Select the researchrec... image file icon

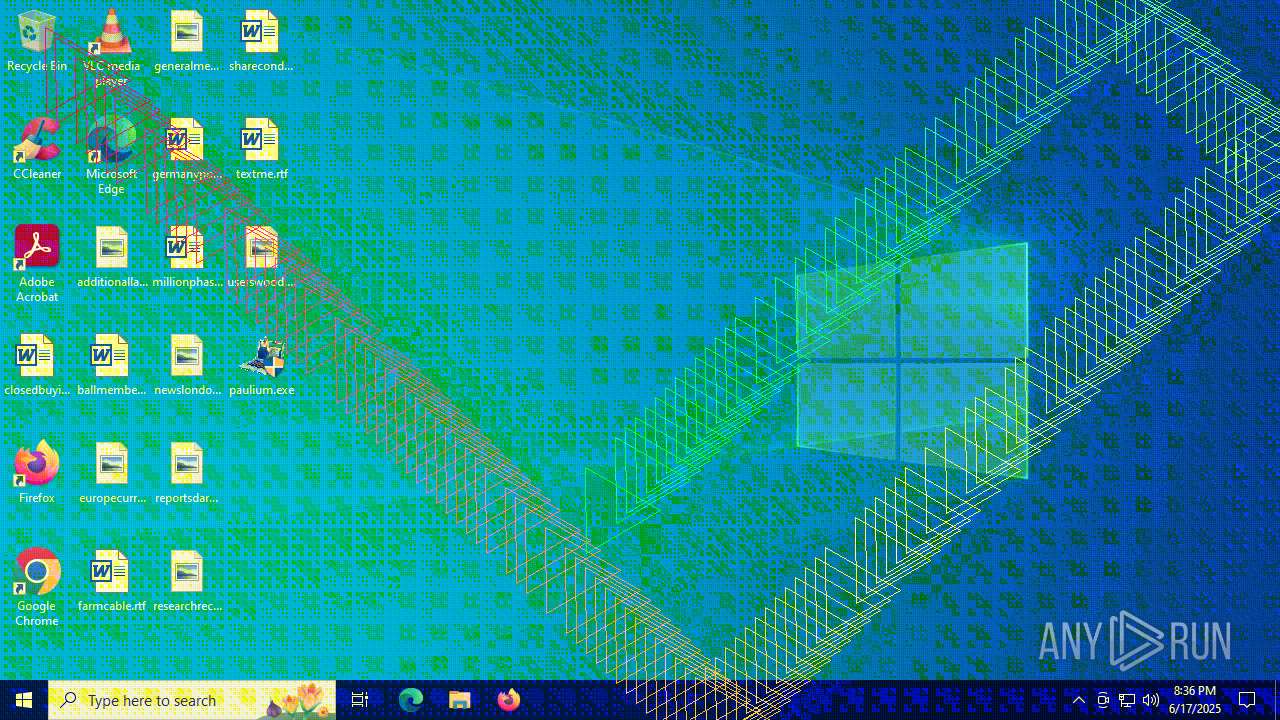pos(186,582)
